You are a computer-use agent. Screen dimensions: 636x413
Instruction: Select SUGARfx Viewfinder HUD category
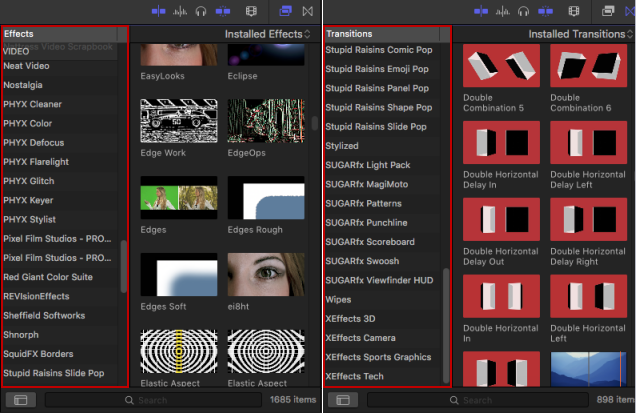(382, 280)
